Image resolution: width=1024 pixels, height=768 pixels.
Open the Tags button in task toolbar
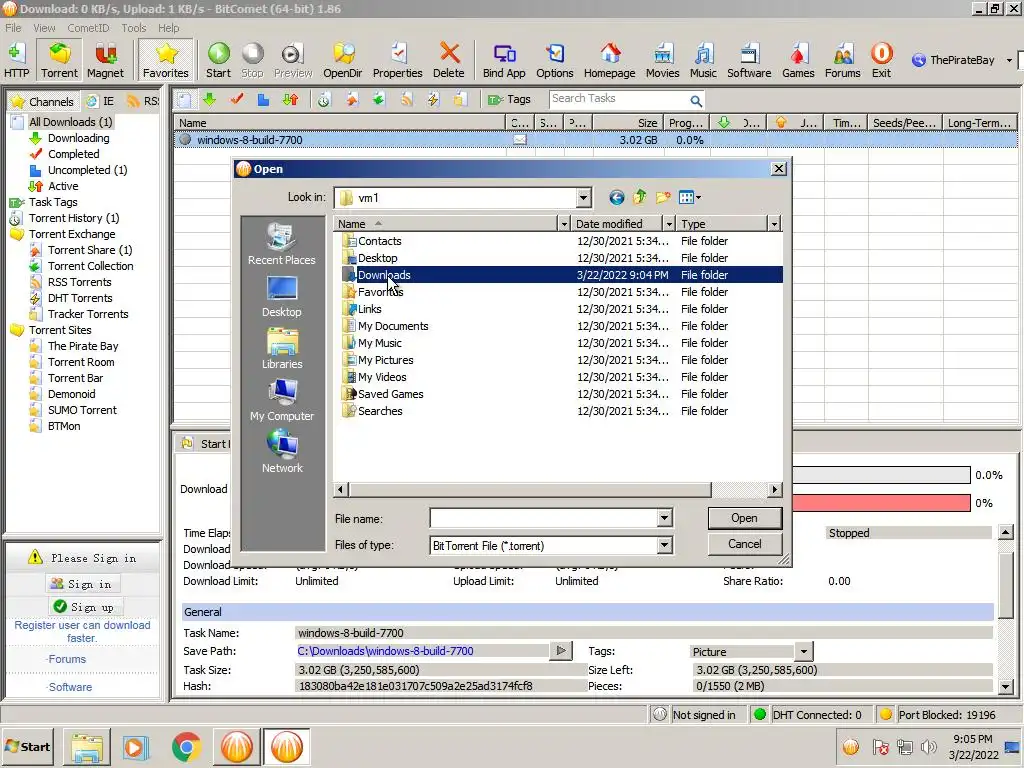click(509, 99)
